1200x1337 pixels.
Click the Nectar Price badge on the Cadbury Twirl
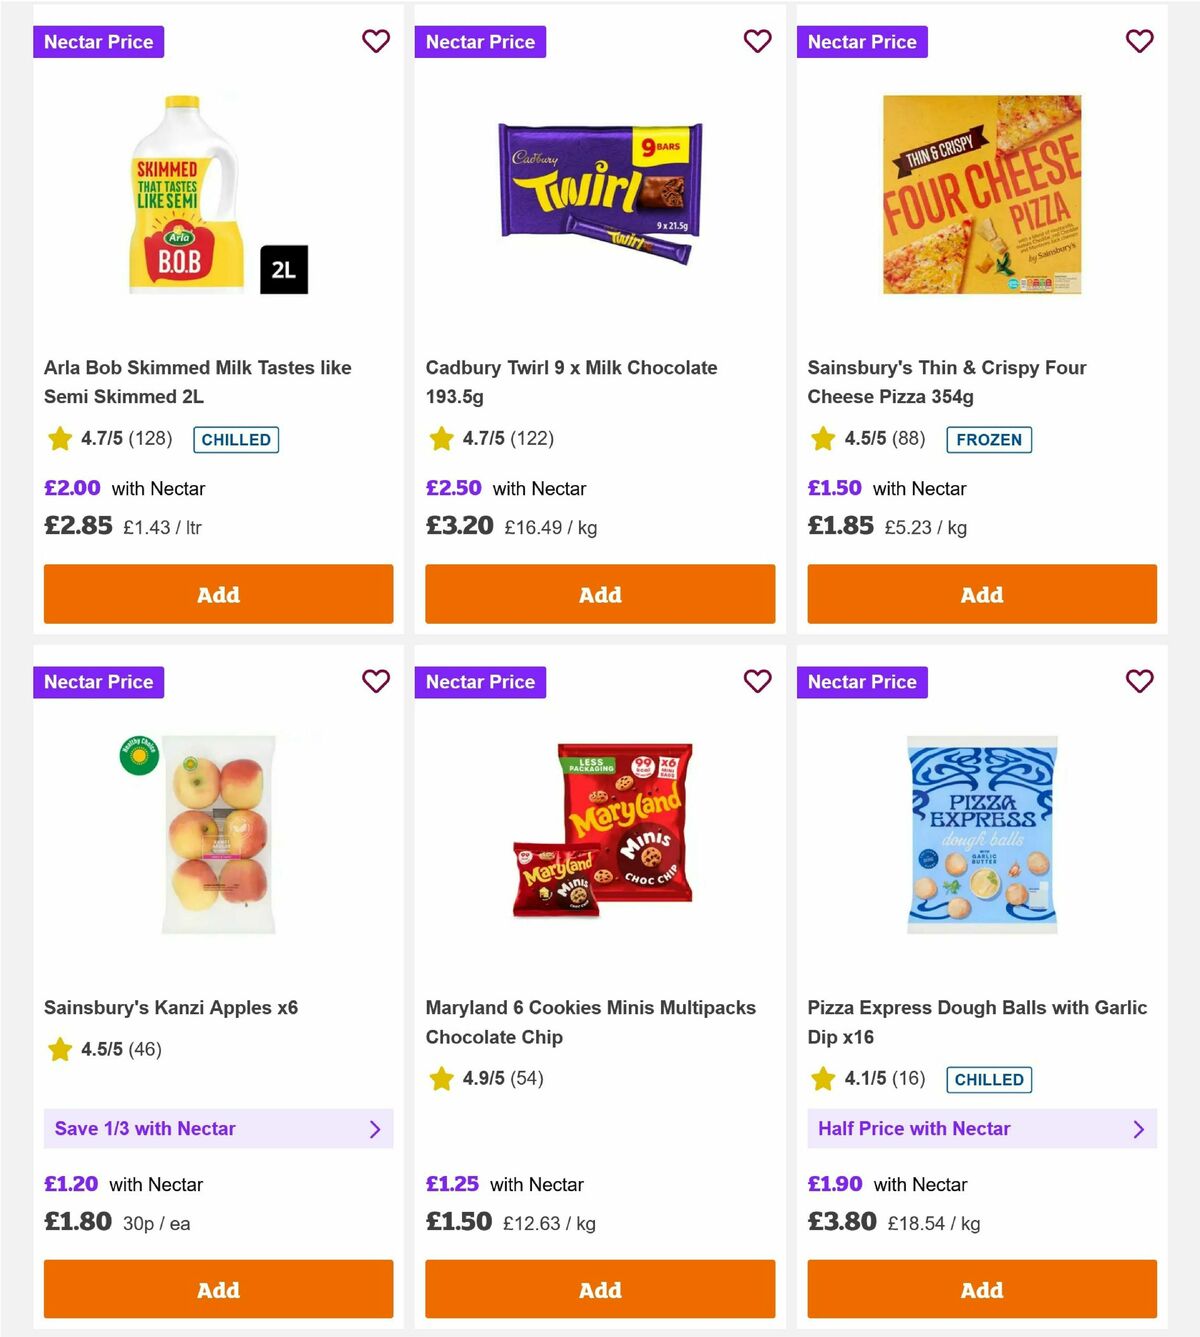click(480, 41)
